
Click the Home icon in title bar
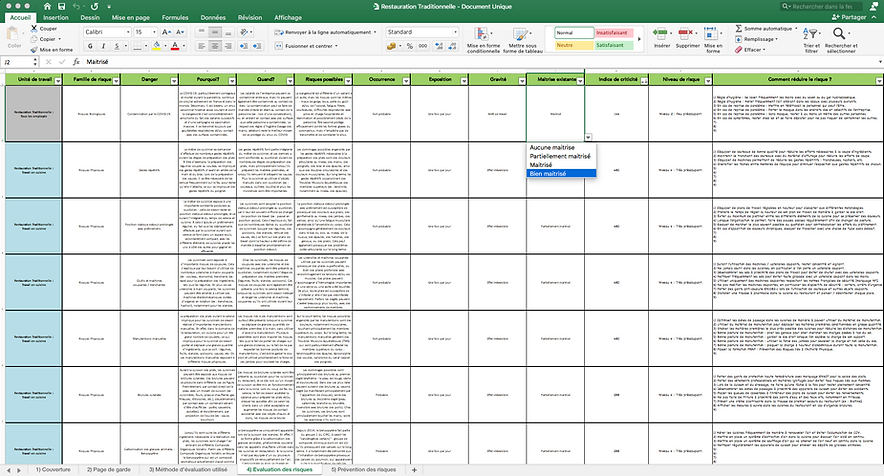pyautogui.click(x=47, y=6)
